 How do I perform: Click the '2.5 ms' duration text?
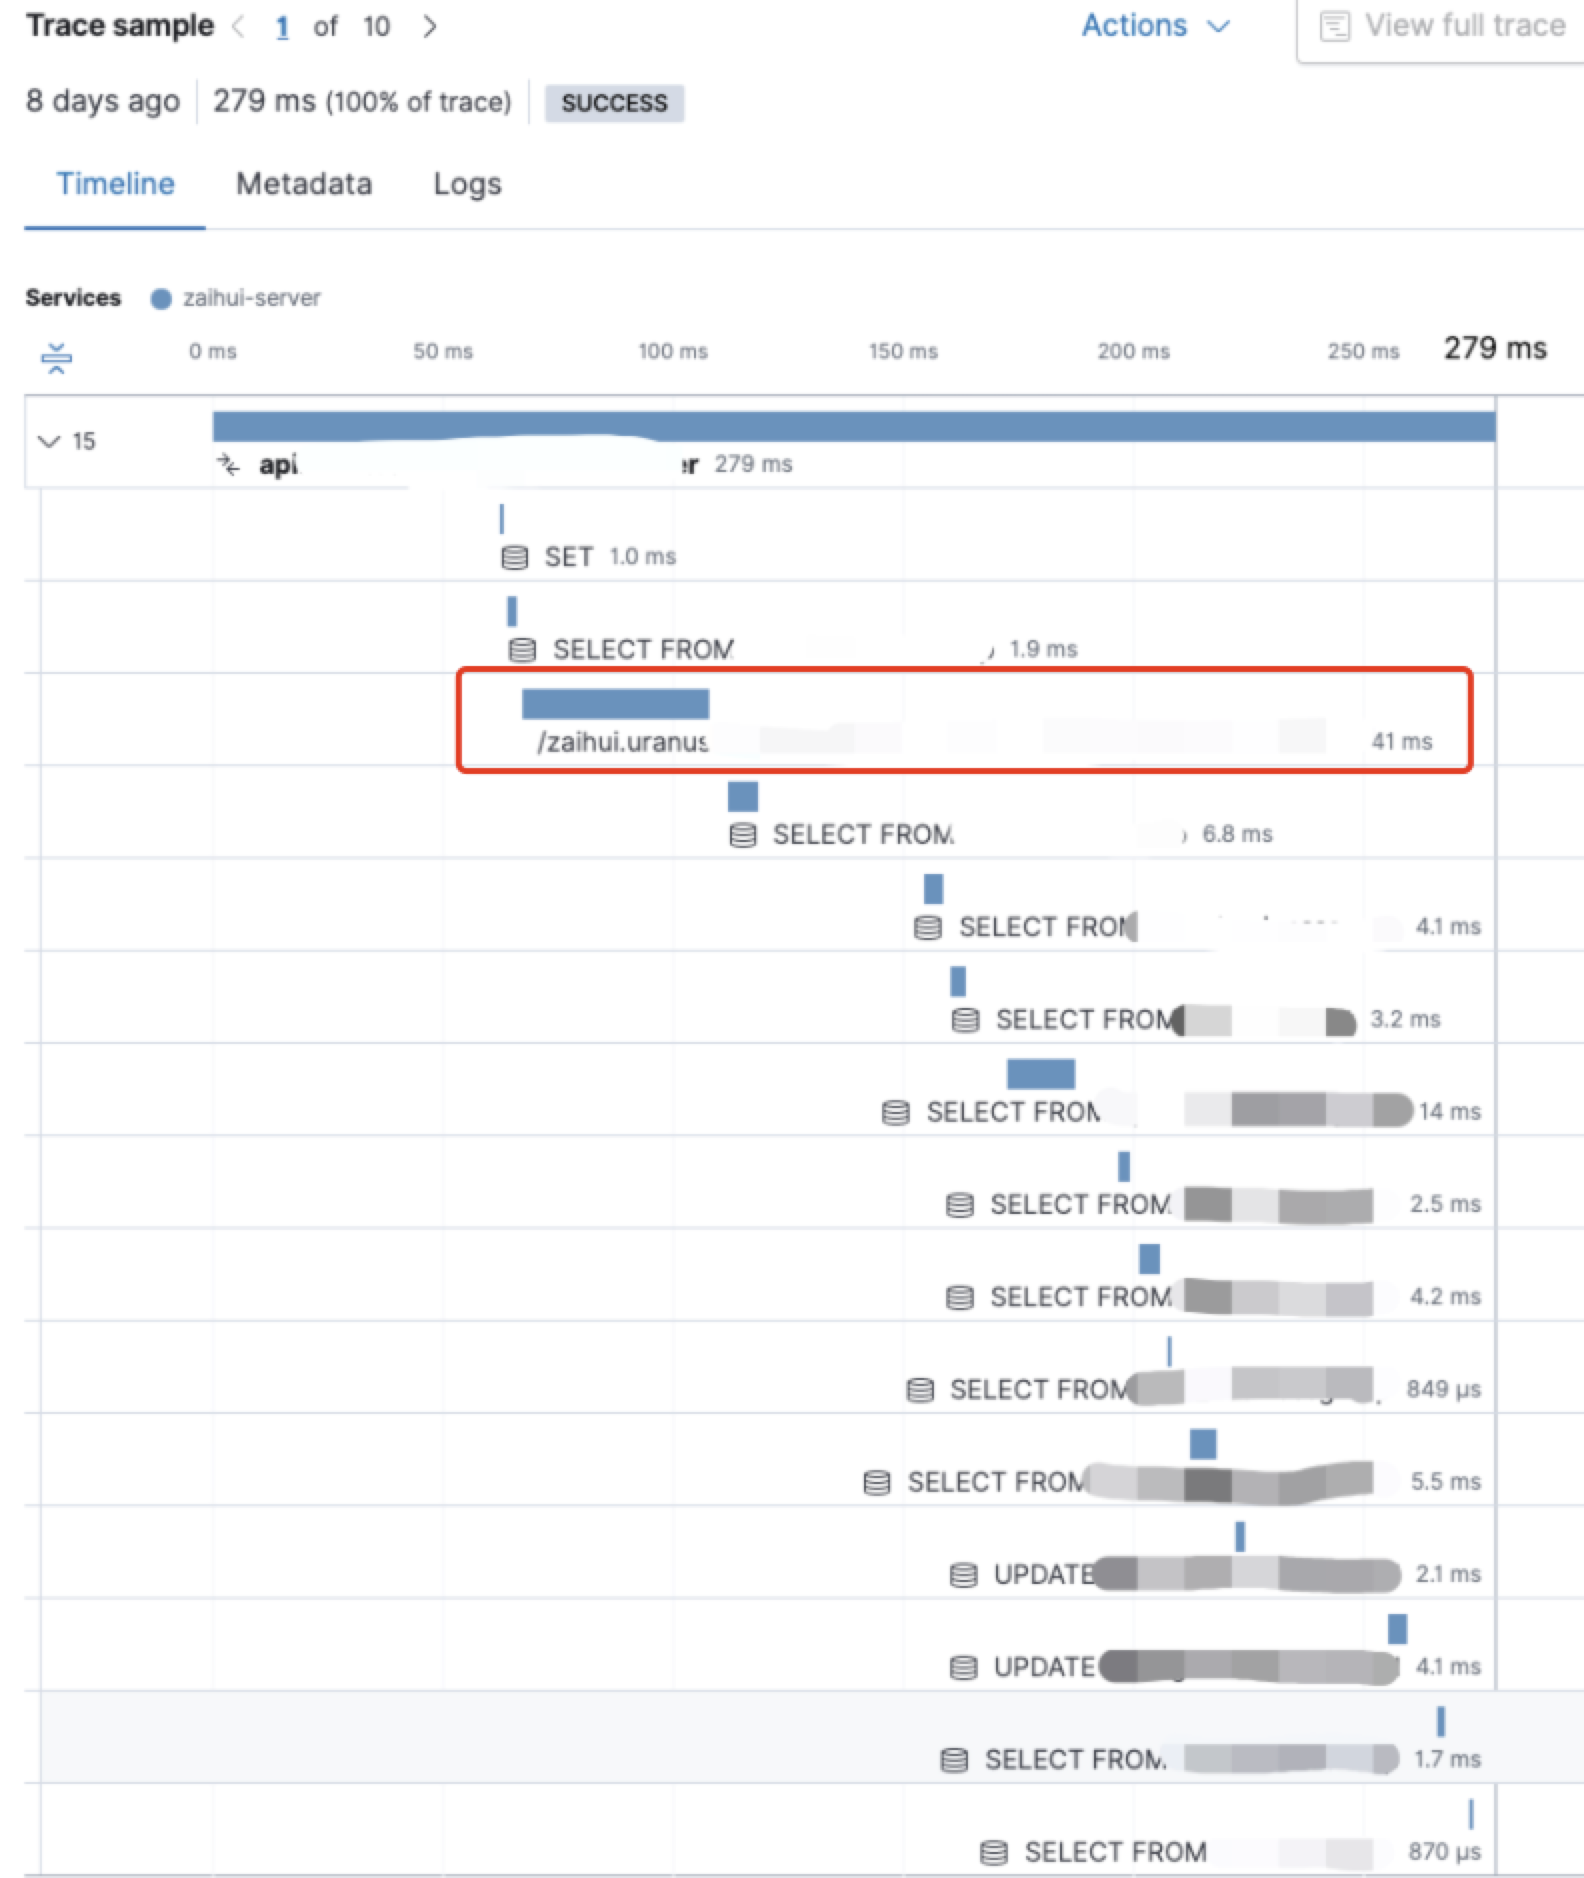click(1445, 1205)
